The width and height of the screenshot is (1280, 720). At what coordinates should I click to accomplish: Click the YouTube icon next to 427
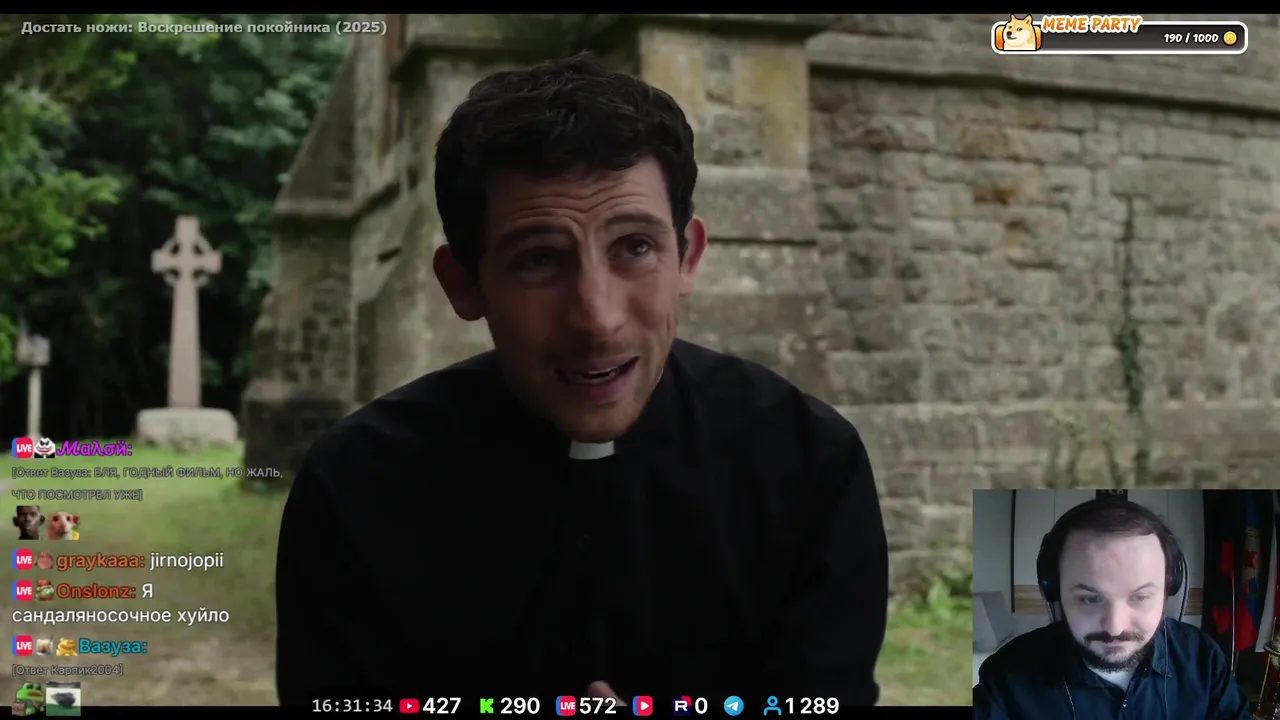(408, 706)
